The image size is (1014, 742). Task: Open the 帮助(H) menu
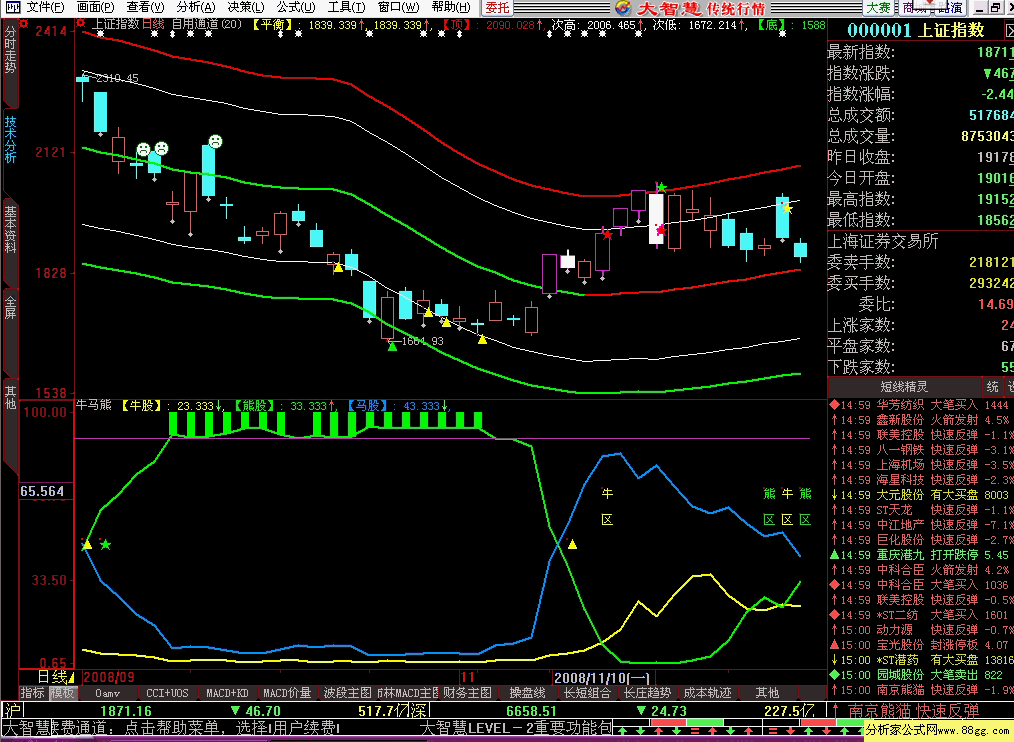click(451, 7)
